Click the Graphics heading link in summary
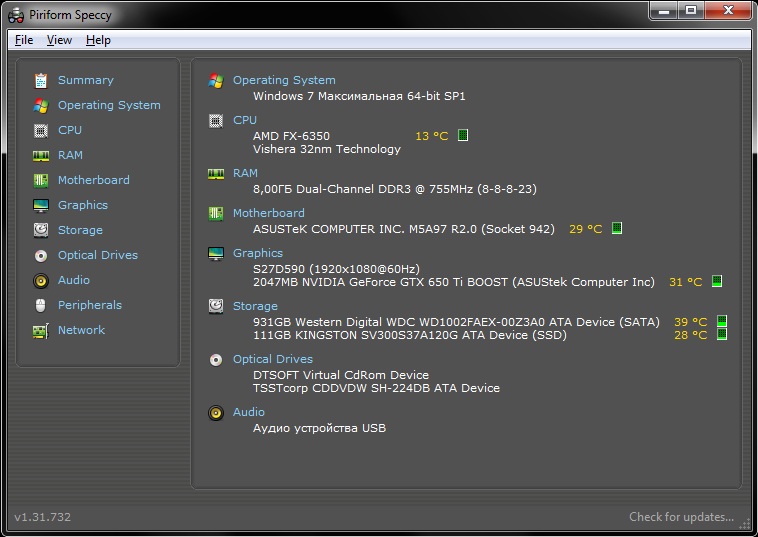Viewport: 758px width, 537px height. tap(258, 253)
